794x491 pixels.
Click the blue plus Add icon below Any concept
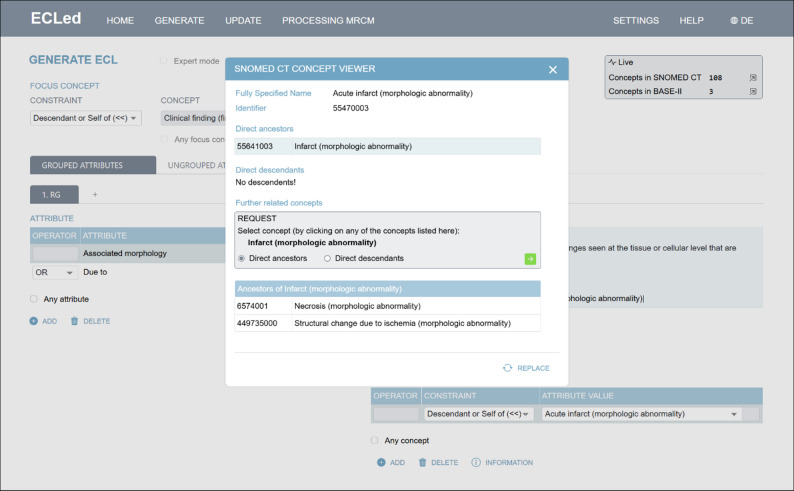tap(381, 462)
